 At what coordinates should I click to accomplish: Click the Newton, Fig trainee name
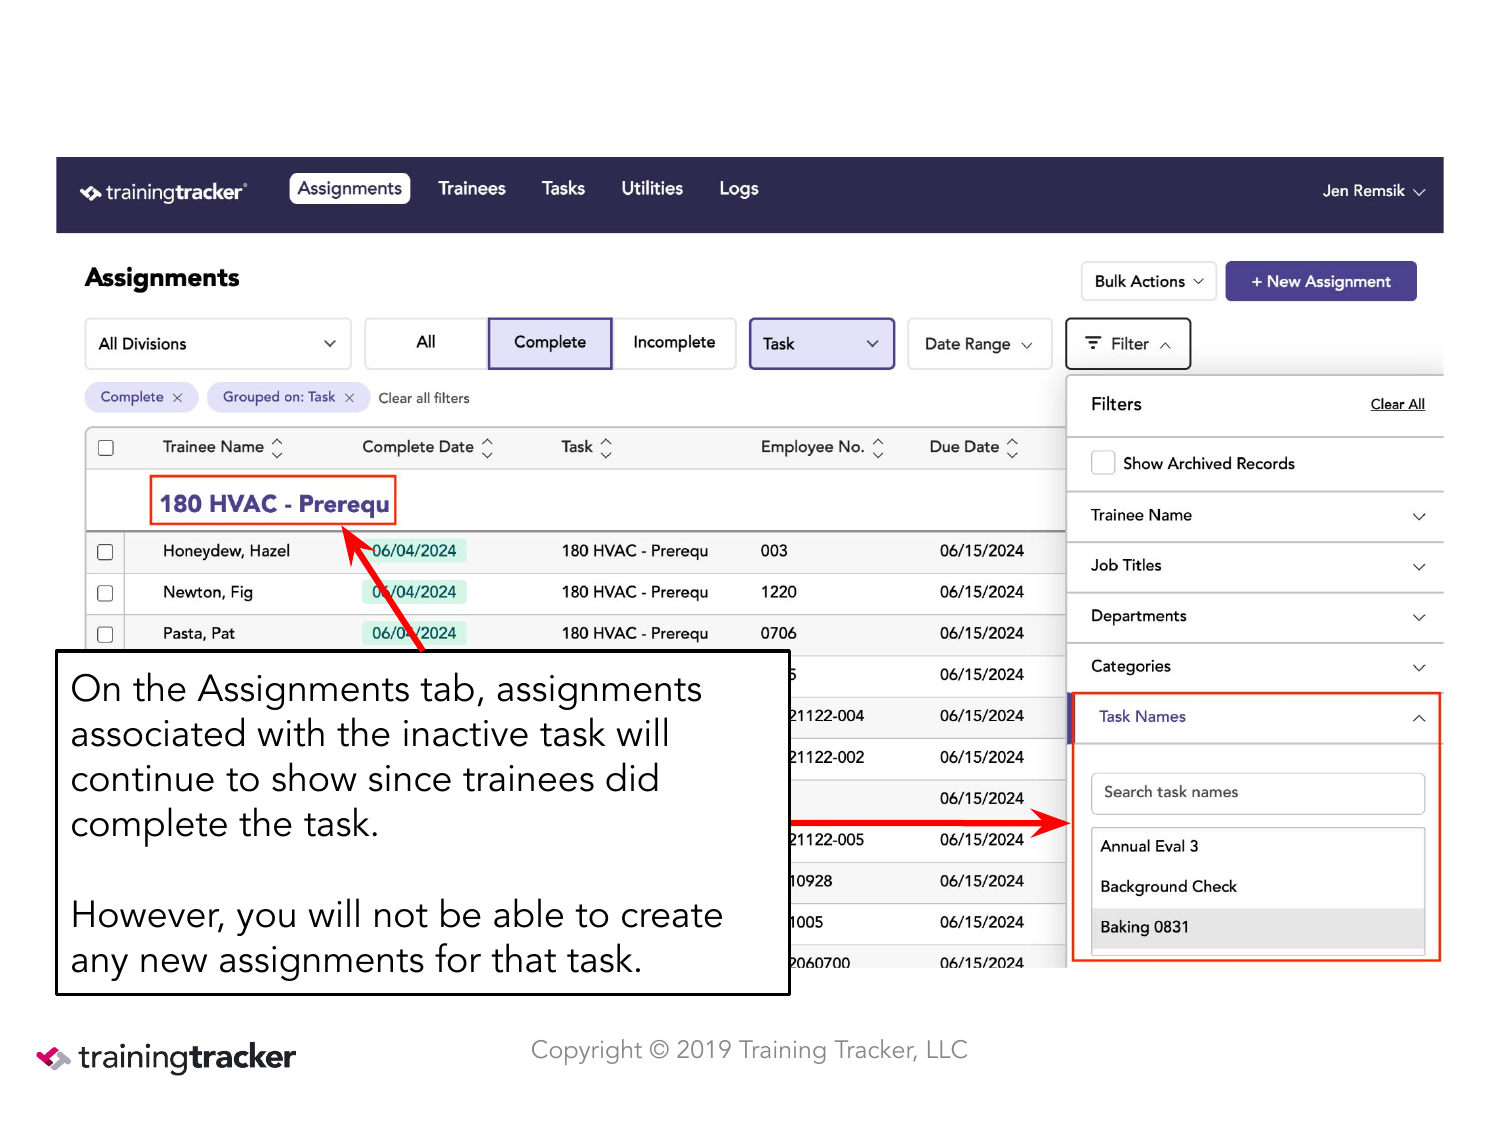pyautogui.click(x=208, y=592)
